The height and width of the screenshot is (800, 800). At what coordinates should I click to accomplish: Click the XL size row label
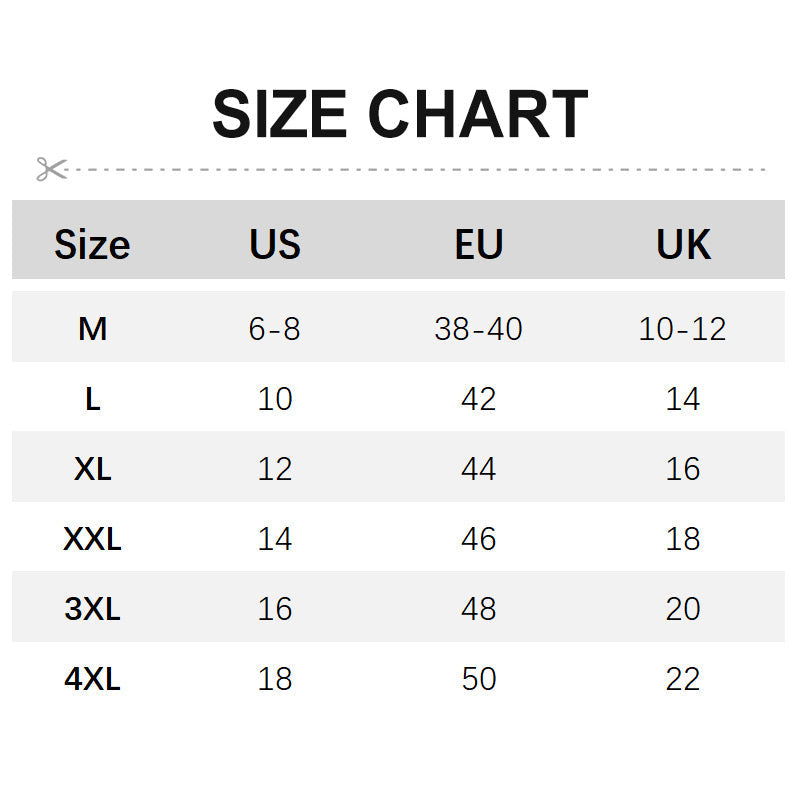(x=92, y=468)
